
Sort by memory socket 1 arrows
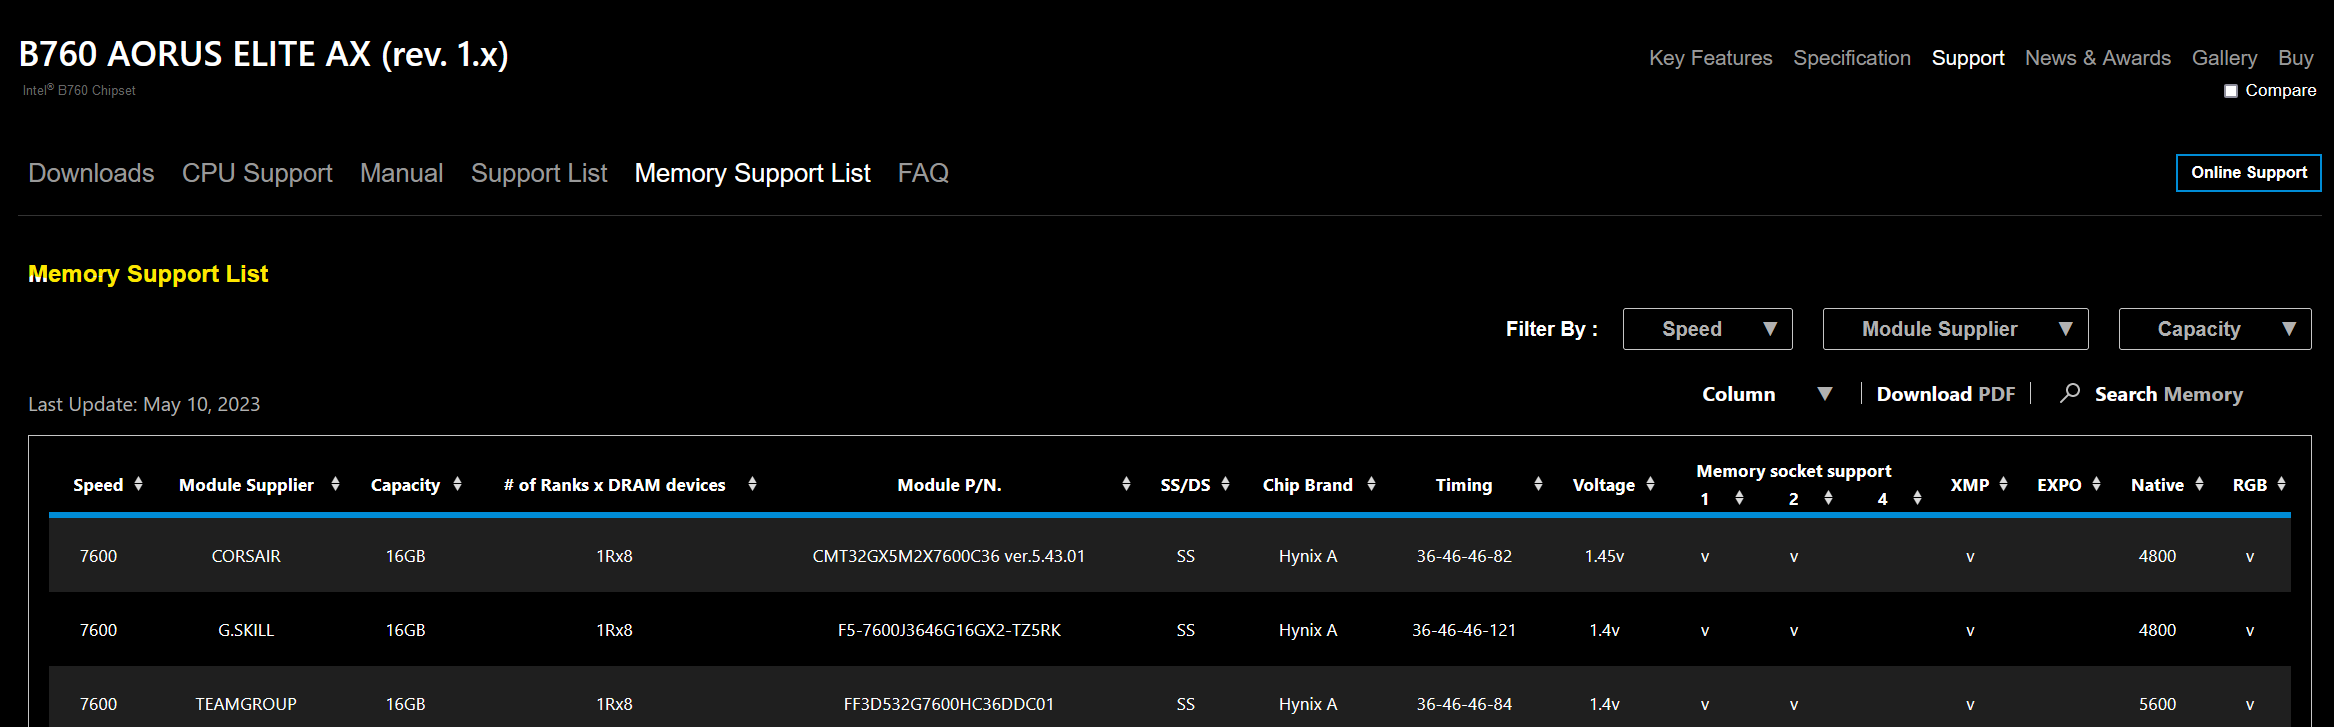point(1739,498)
